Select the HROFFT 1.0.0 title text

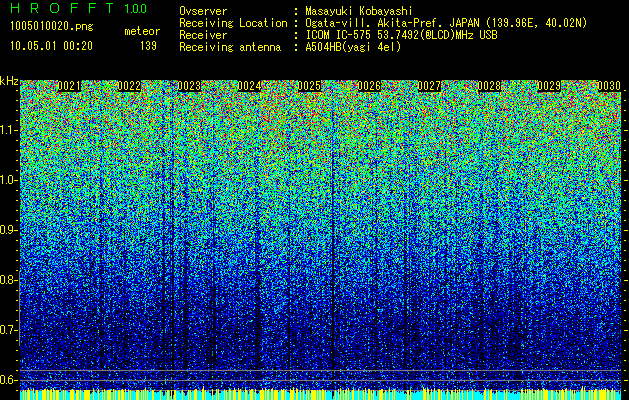click(79, 8)
